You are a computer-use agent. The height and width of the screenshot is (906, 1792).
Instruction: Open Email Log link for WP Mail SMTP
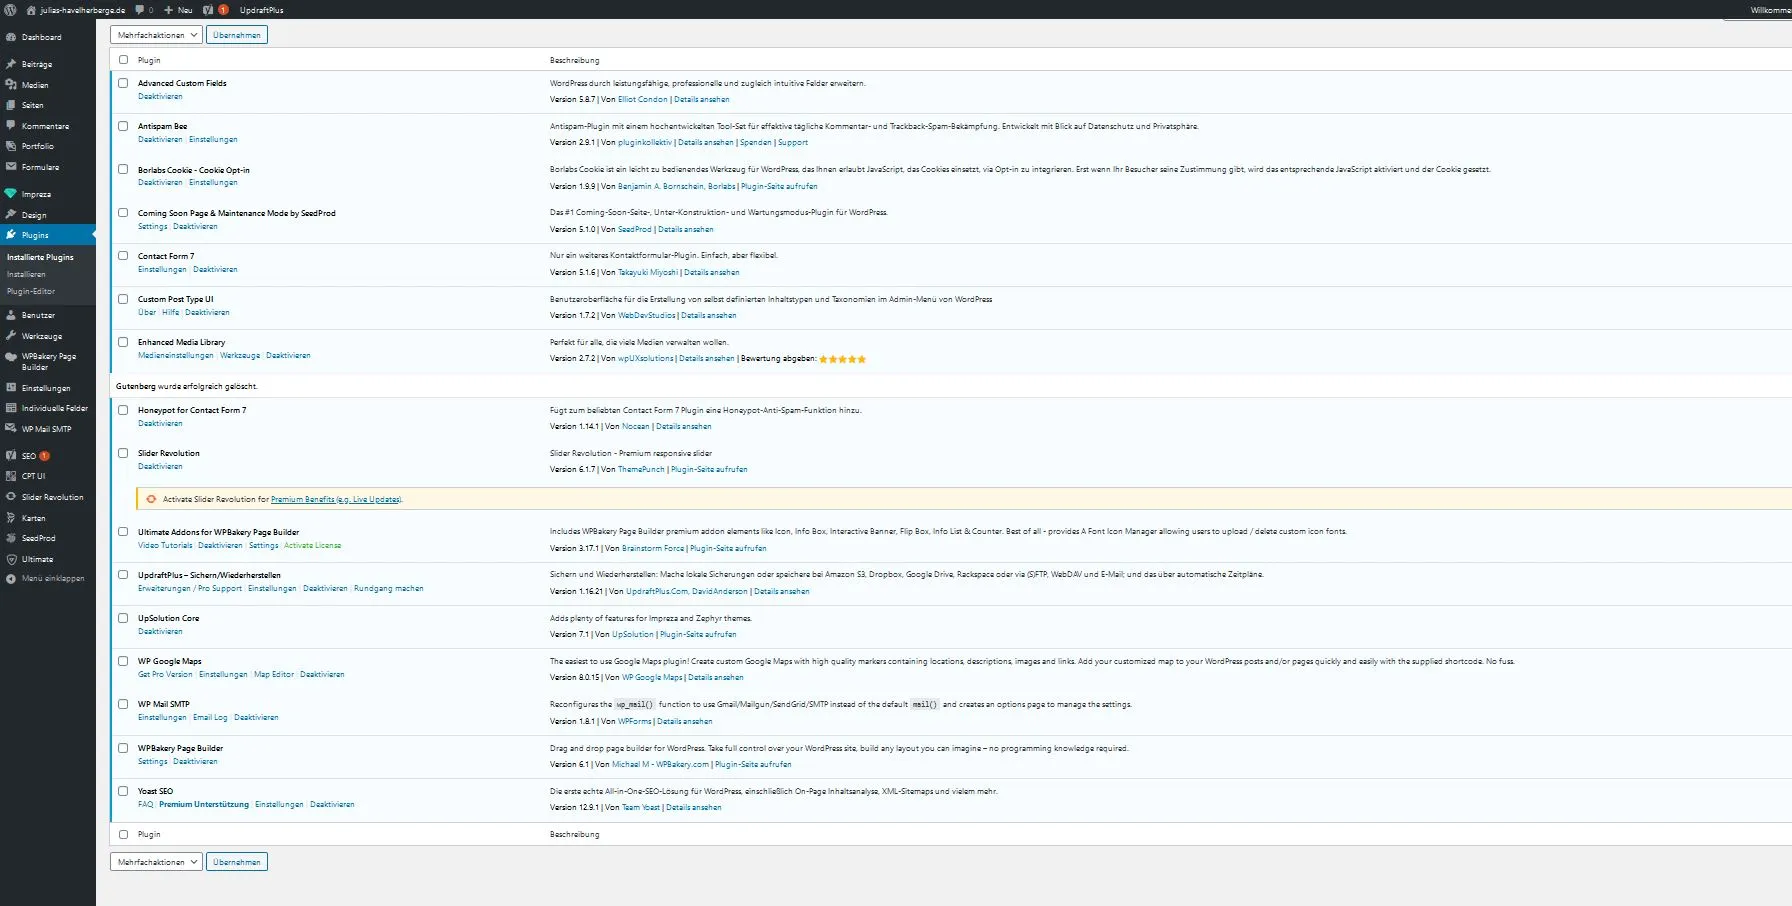(210, 718)
